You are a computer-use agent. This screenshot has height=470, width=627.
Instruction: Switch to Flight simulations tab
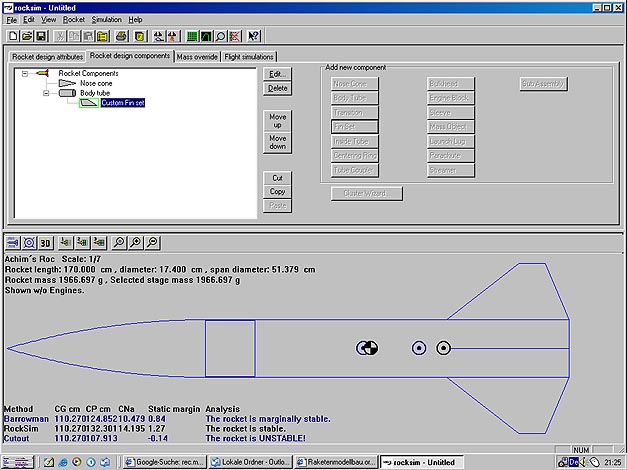click(249, 57)
